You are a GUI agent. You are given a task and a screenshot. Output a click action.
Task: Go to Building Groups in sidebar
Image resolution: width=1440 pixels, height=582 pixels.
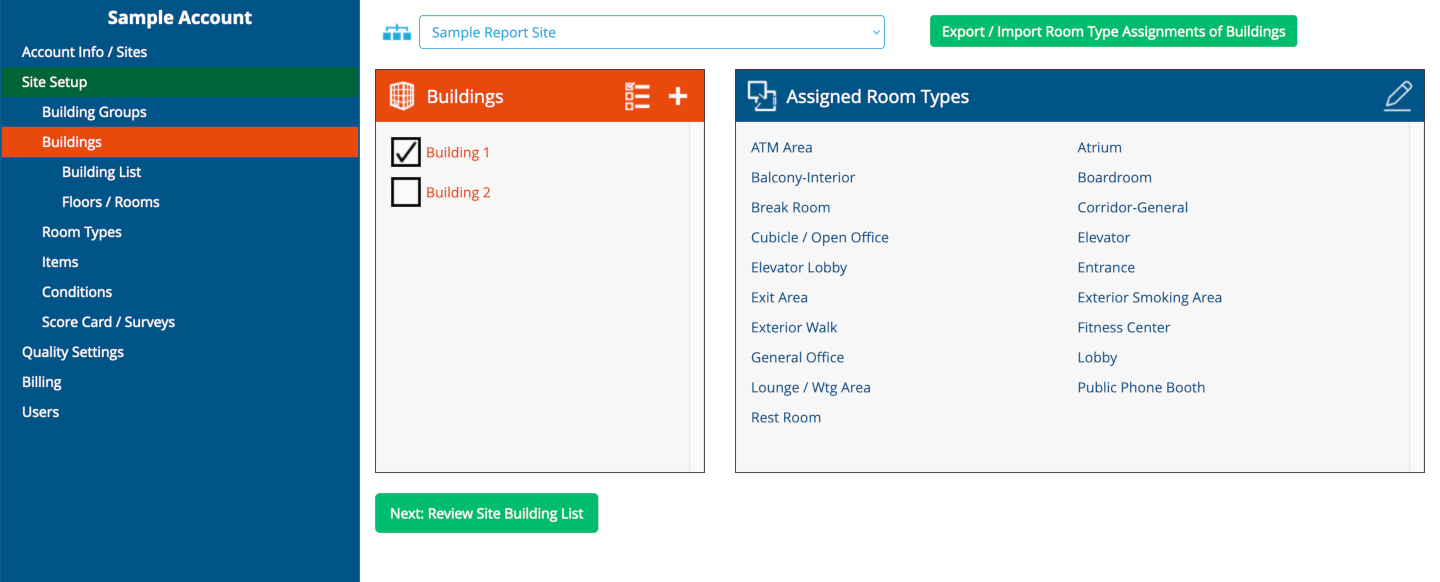click(x=94, y=112)
